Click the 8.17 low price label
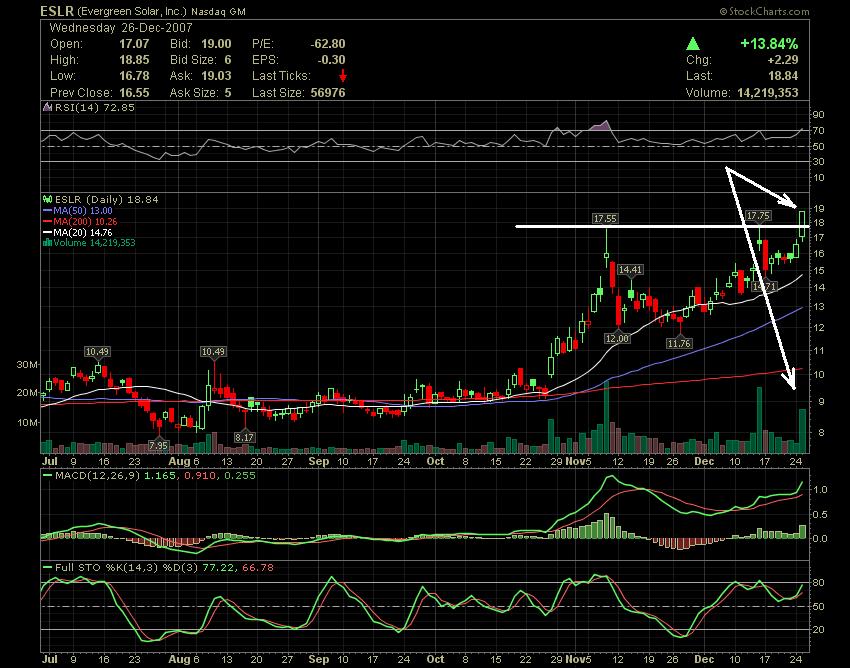The width and height of the screenshot is (850, 668). [244, 438]
